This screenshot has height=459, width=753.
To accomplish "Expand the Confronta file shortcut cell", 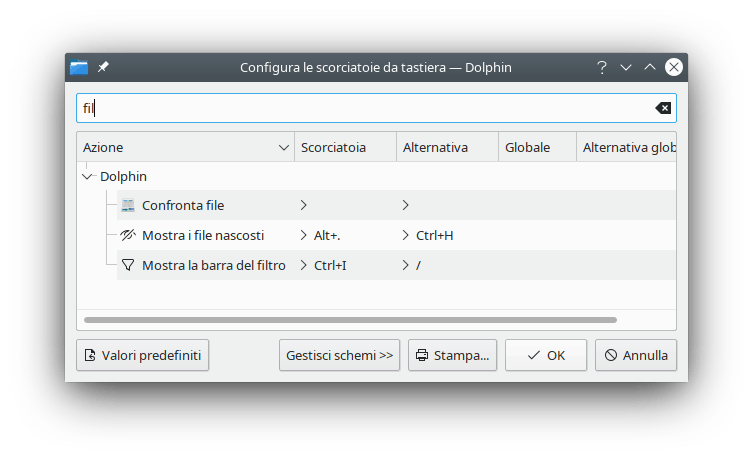I will [303, 205].
